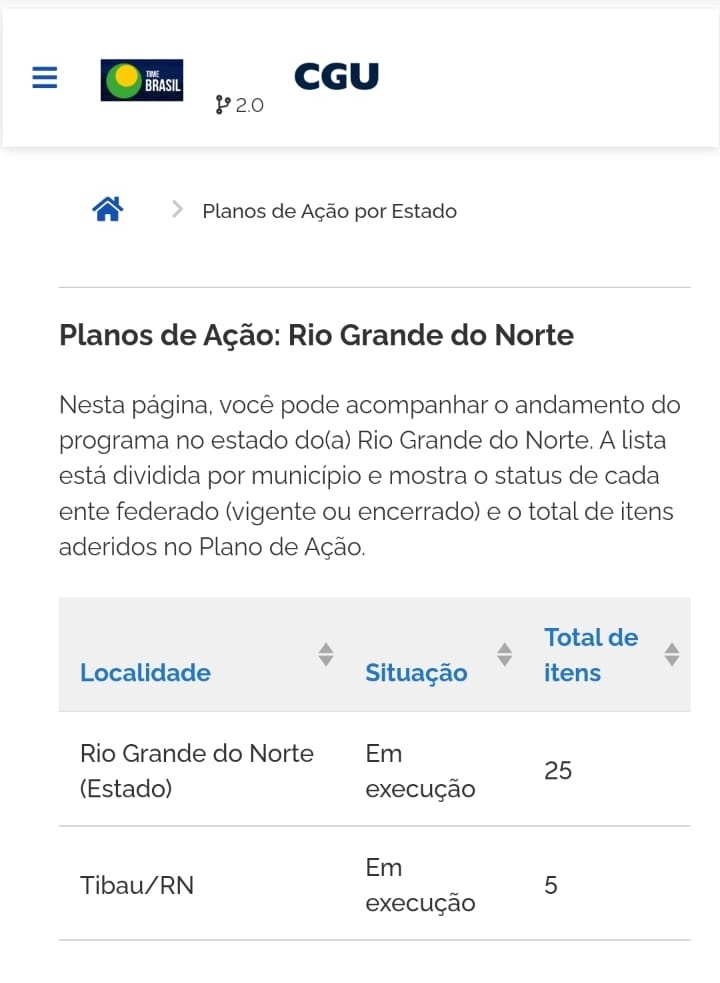Click the Planos de Ação page heading

316,334
